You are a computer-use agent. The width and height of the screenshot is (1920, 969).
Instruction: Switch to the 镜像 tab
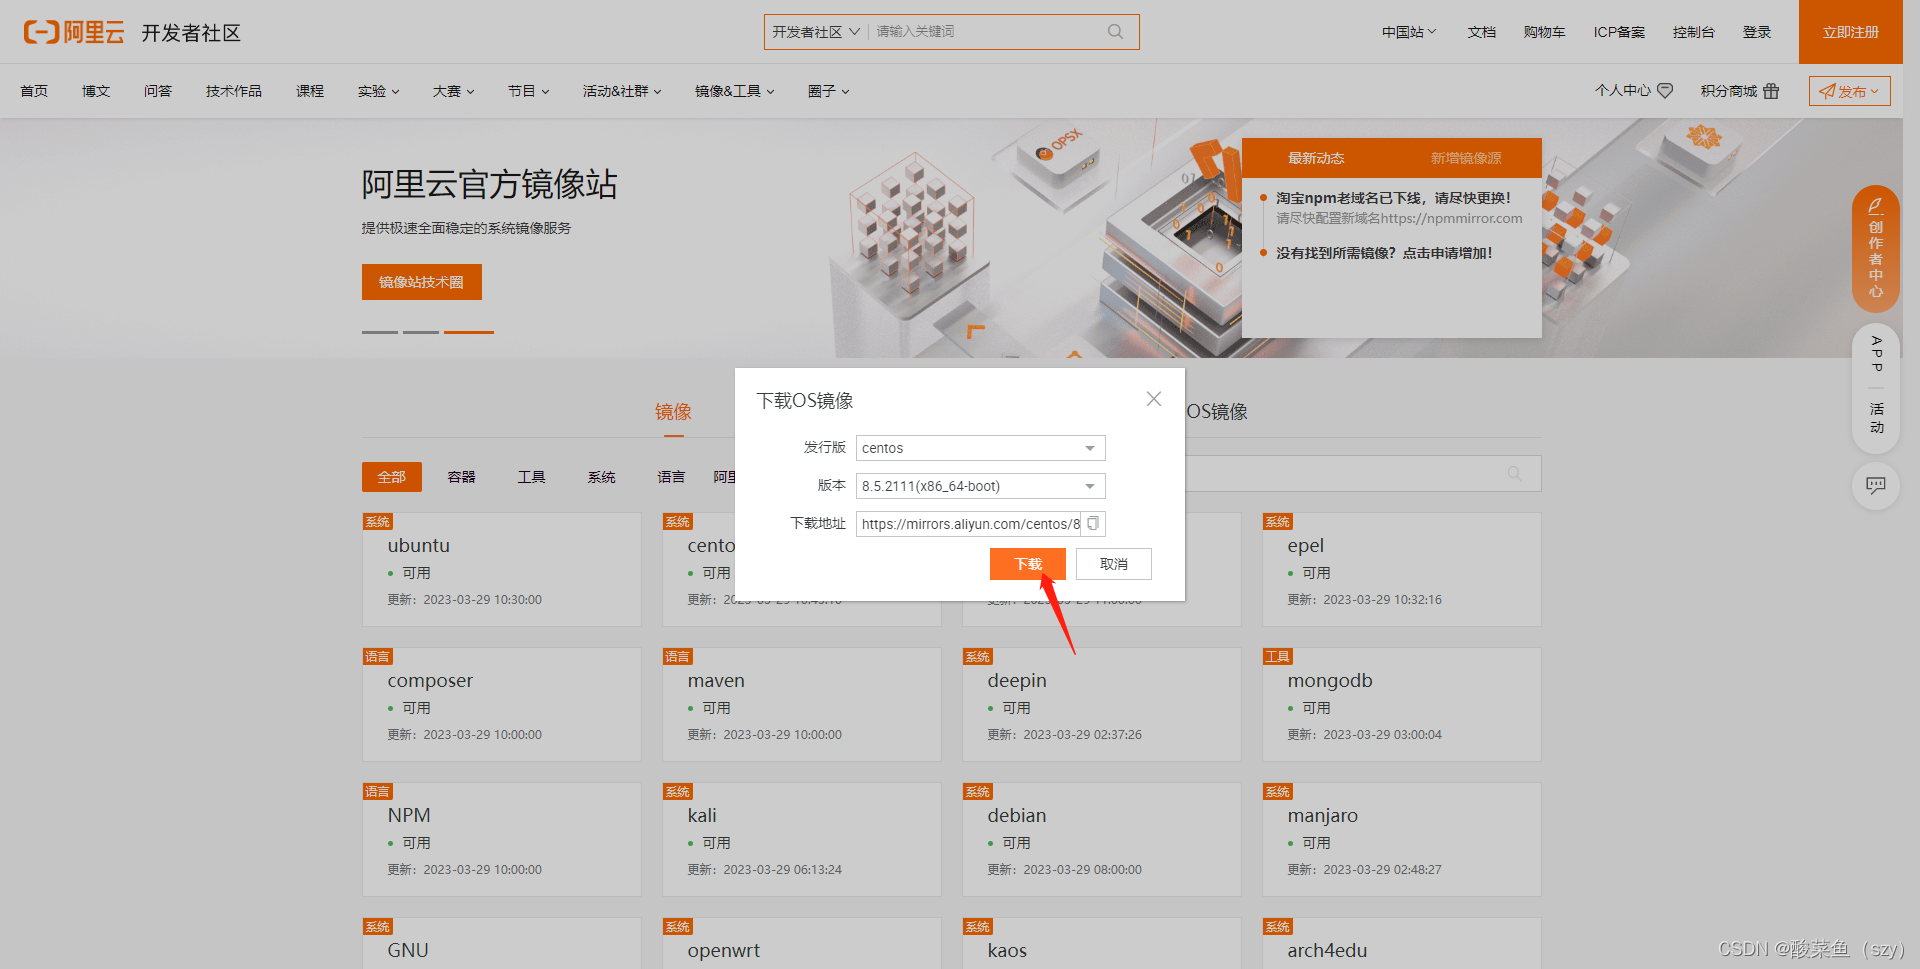673,412
